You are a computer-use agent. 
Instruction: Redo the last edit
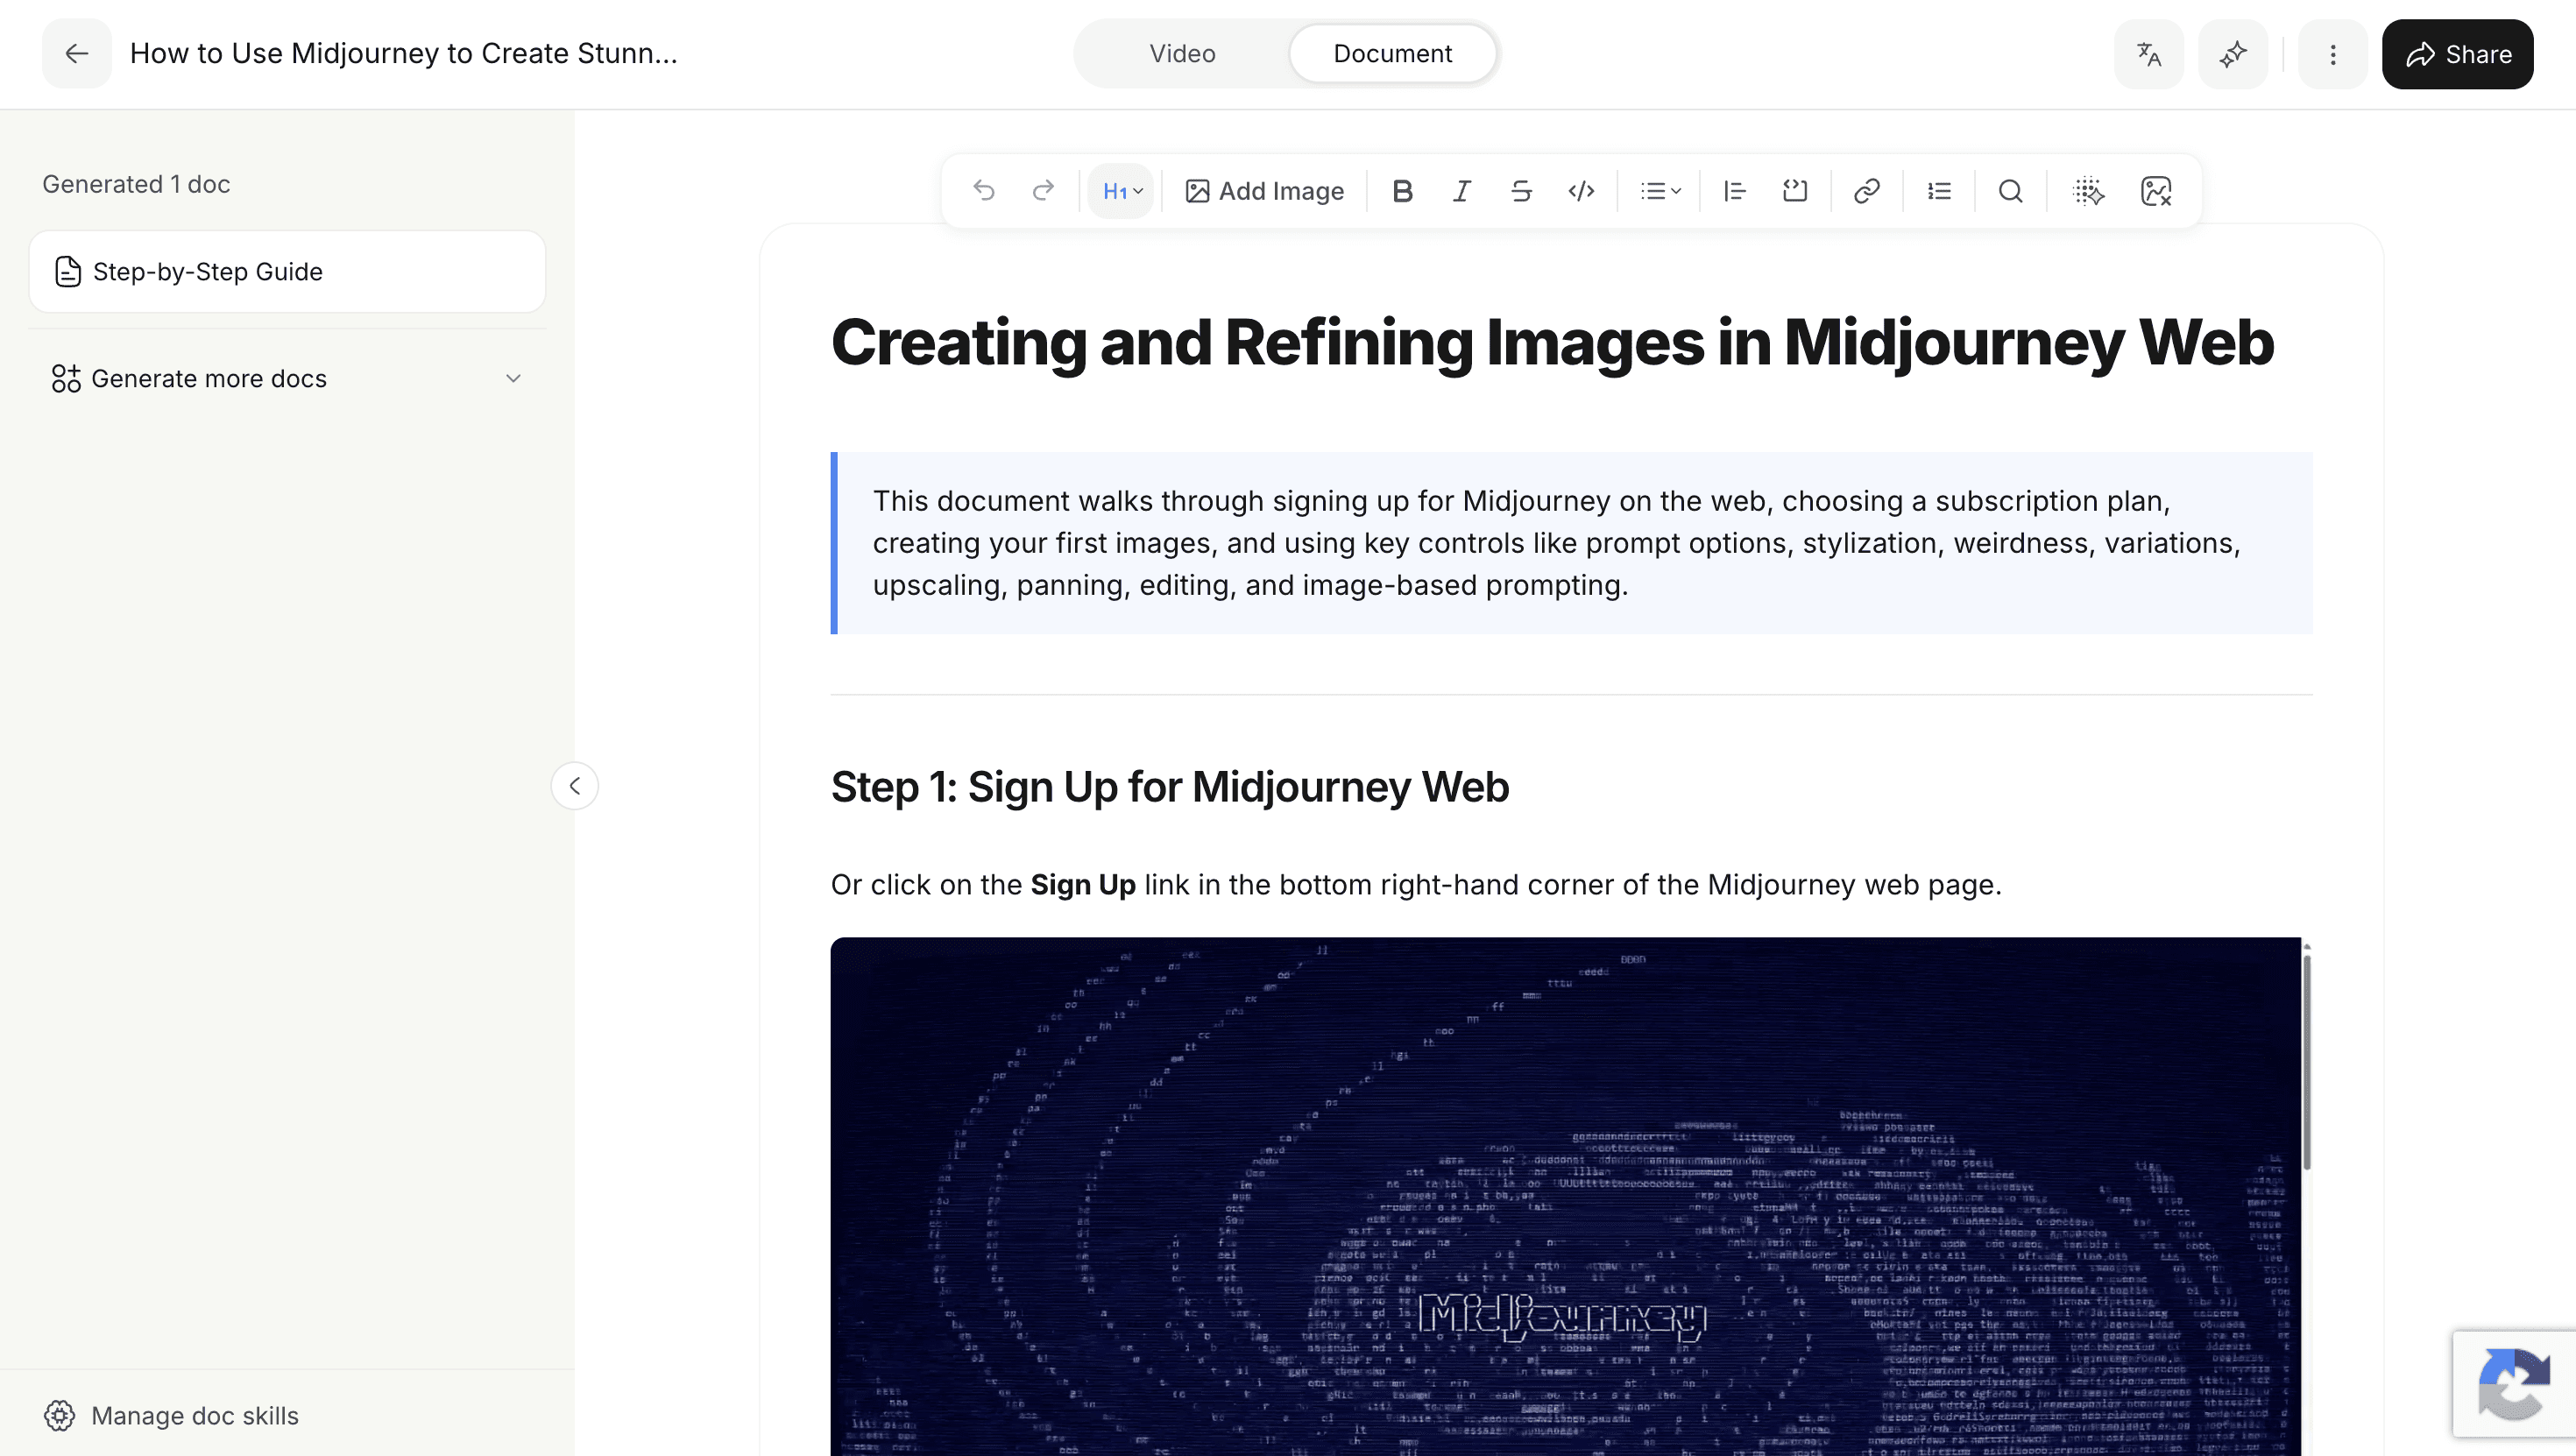pos(1043,191)
